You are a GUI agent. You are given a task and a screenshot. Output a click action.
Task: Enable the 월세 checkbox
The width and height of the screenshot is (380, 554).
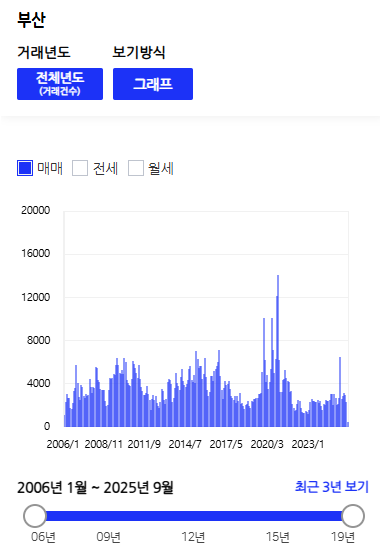coord(136,168)
